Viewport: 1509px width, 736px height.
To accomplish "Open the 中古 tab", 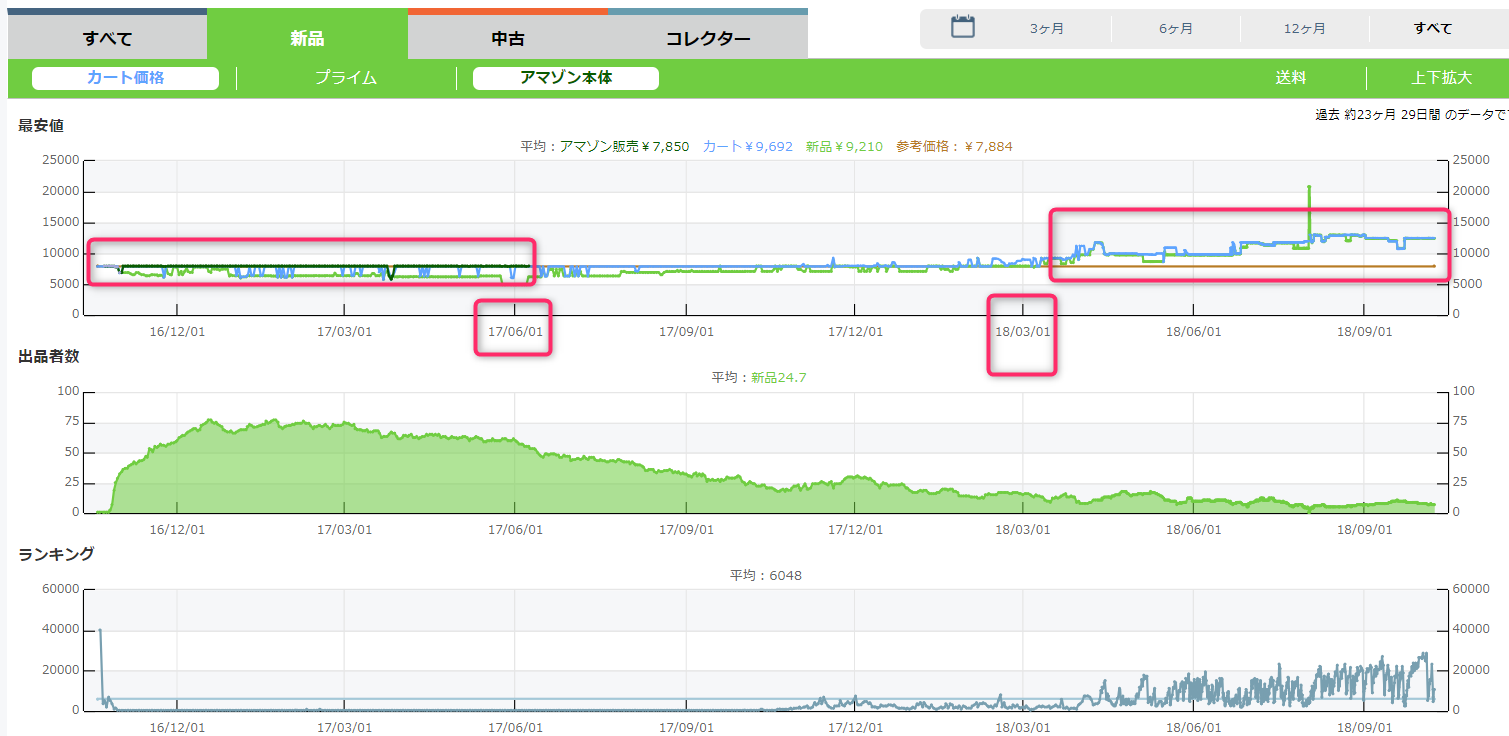I will coord(507,39).
